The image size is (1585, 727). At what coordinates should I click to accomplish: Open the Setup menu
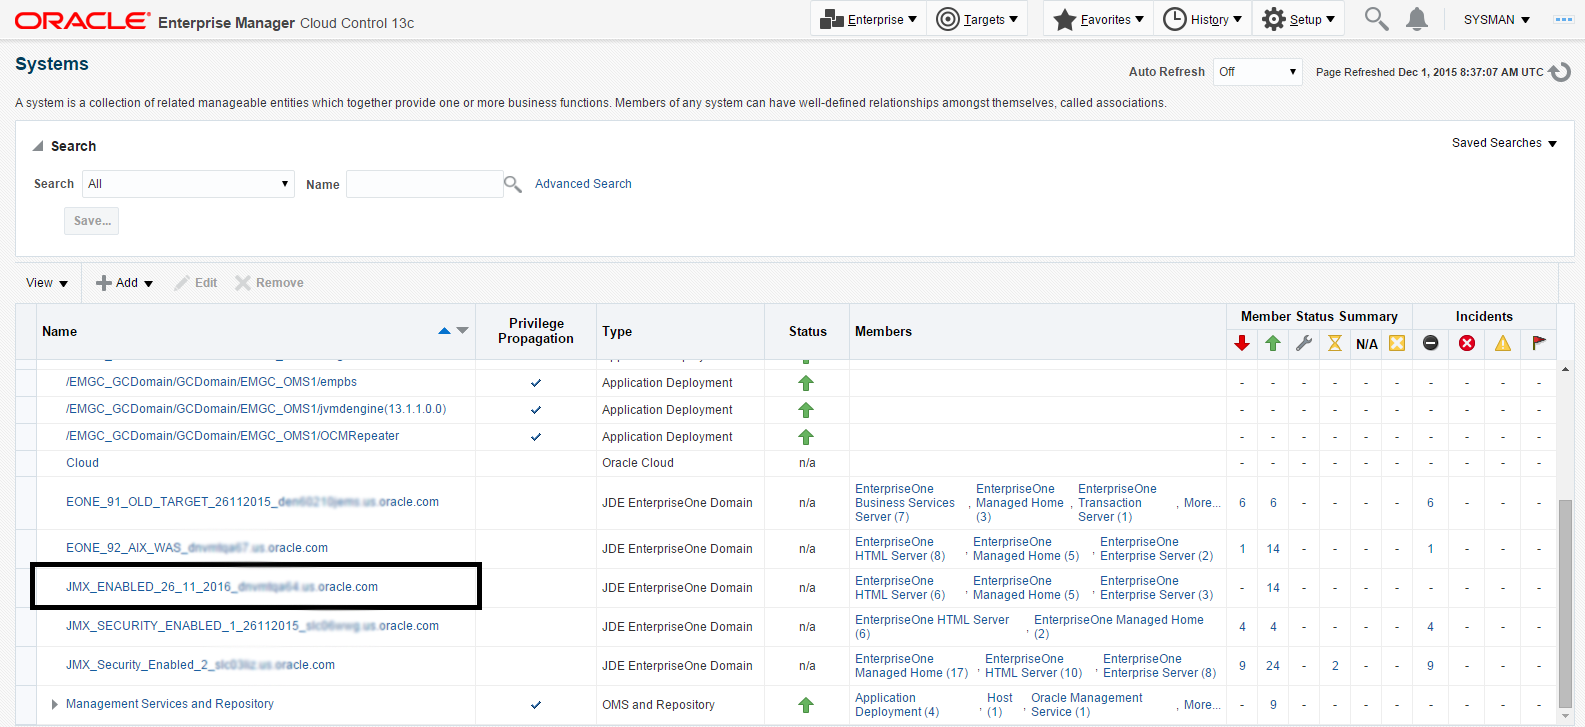[x=1299, y=19]
